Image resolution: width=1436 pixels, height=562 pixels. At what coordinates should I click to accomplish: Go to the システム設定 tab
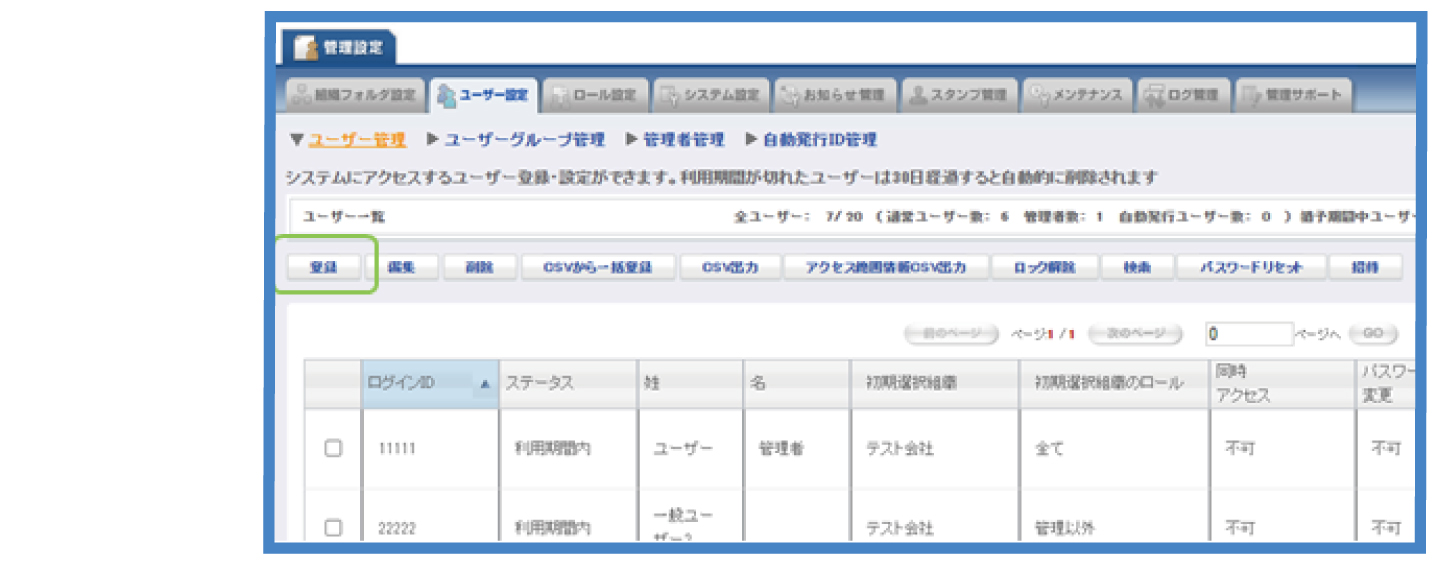point(711,95)
